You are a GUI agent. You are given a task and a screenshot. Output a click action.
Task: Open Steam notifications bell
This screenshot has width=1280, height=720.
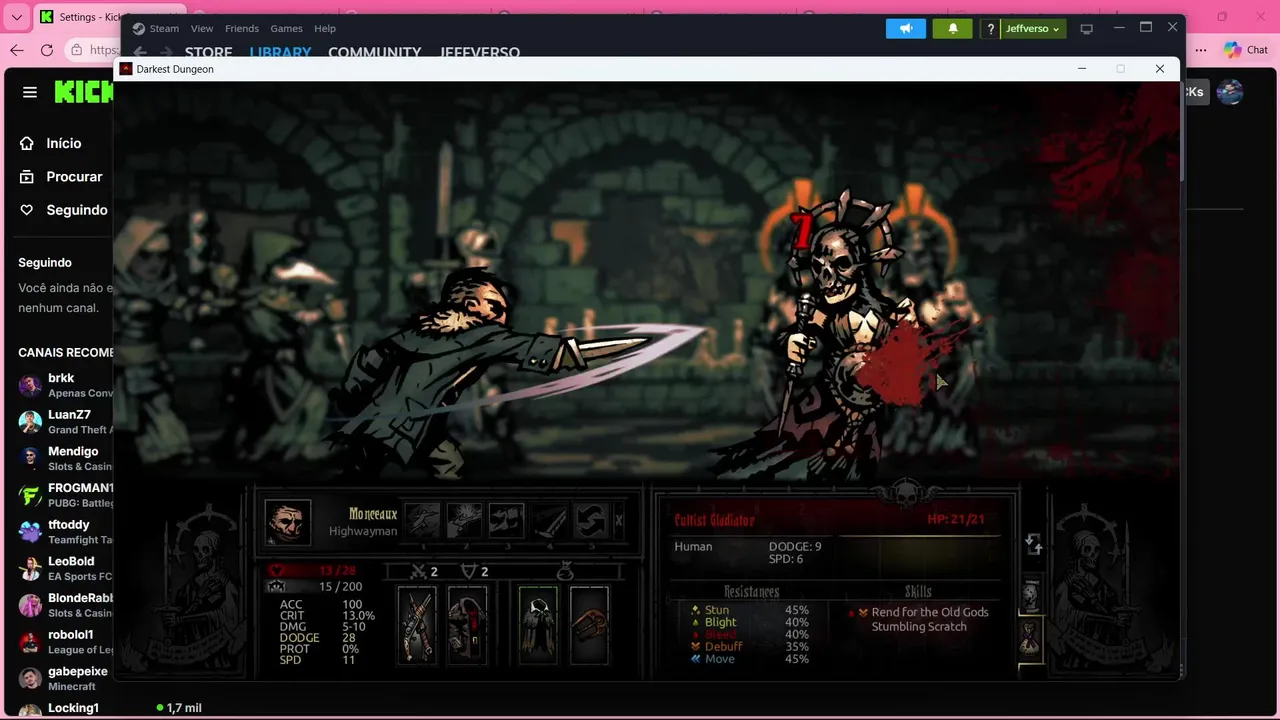[x=953, y=28]
